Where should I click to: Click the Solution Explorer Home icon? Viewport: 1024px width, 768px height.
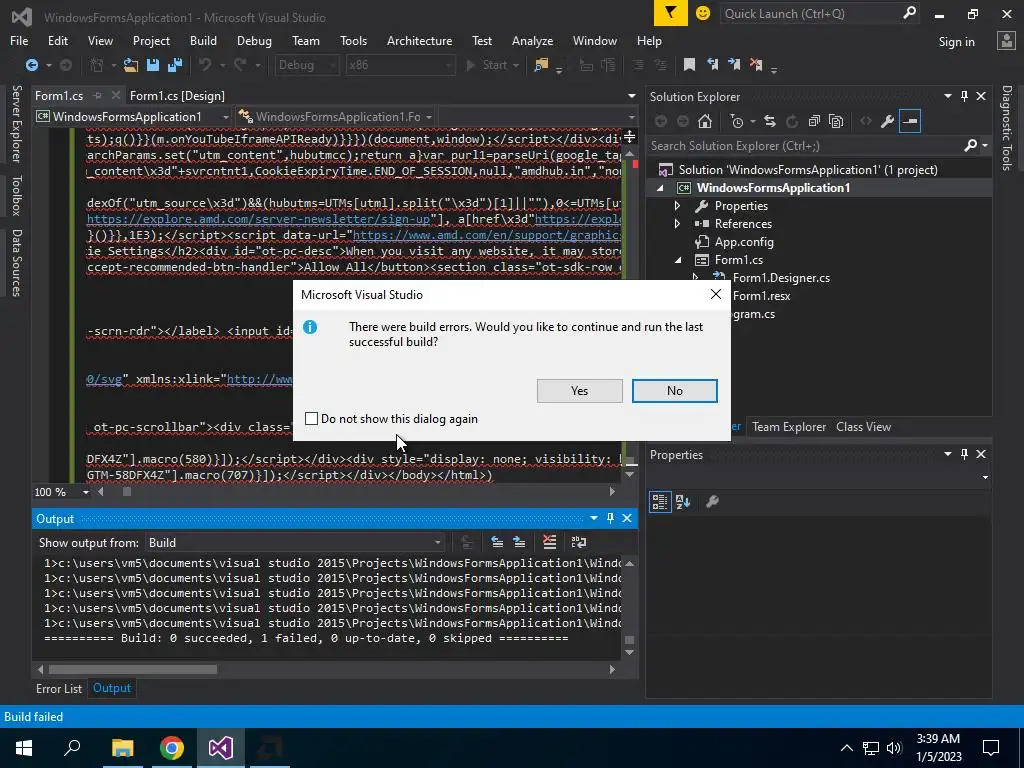pyautogui.click(x=705, y=121)
